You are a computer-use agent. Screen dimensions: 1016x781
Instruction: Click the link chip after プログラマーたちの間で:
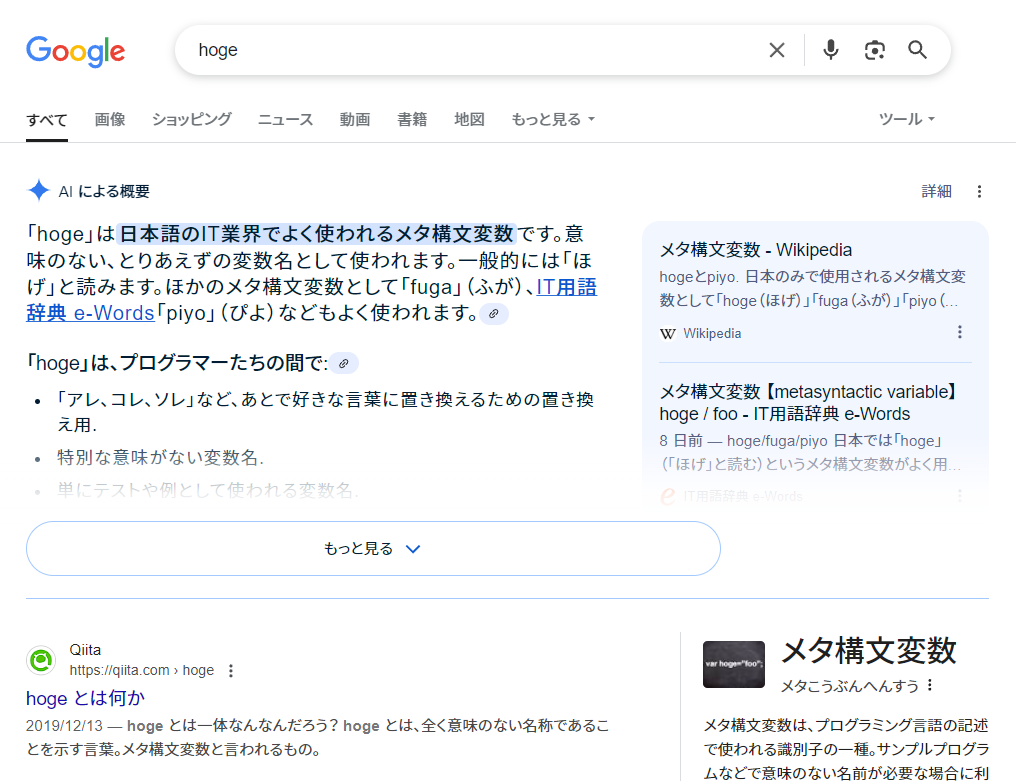pyautogui.click(x=344, y=364)
